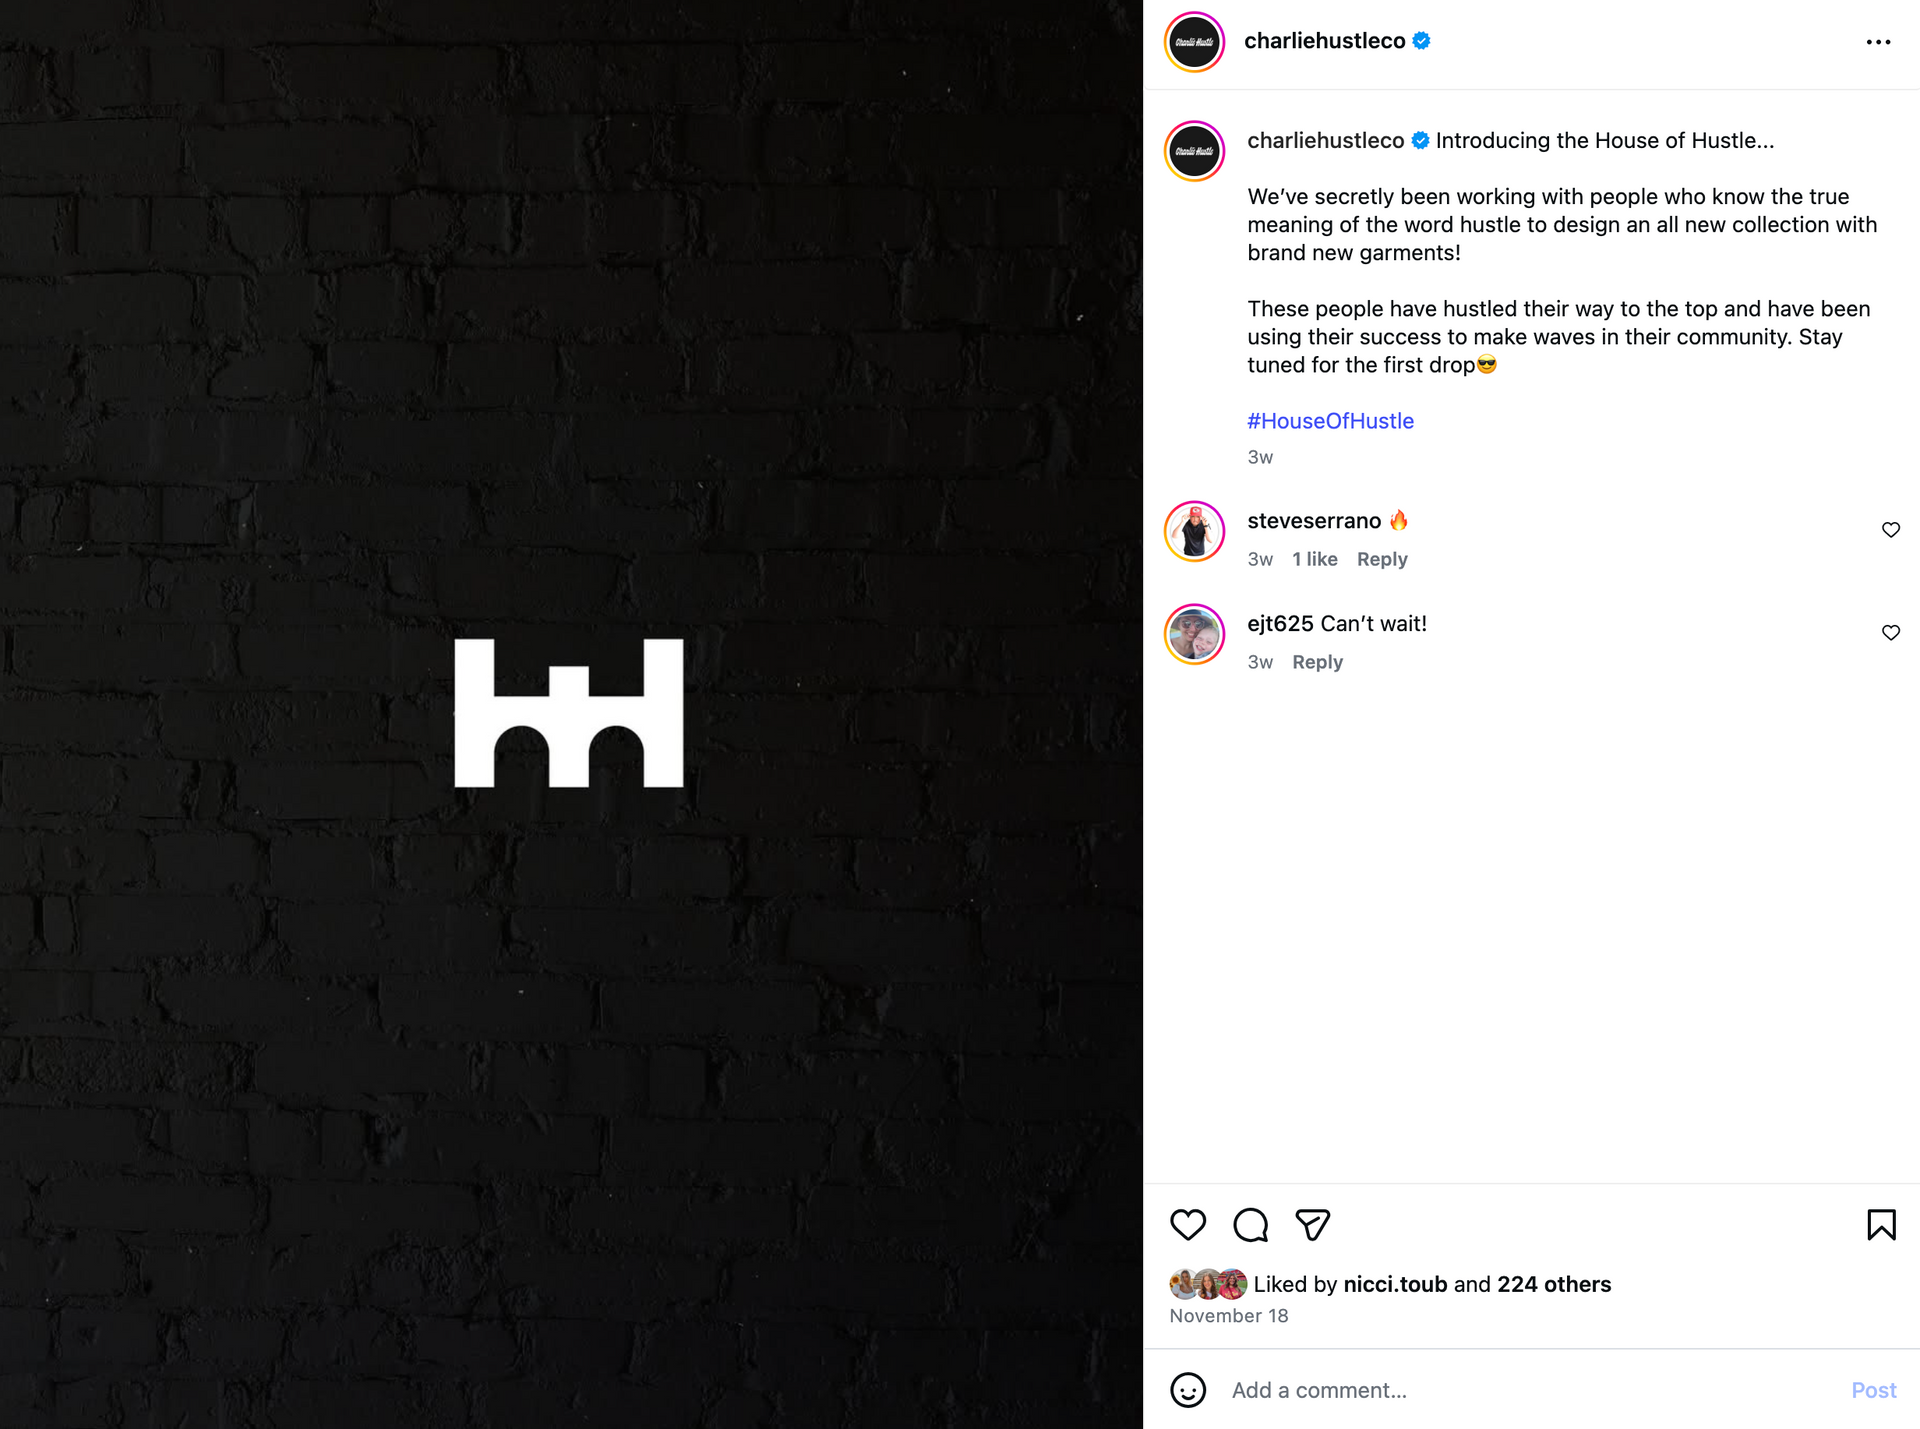Open the '224 others' likes list

[x=1554, y=1284]
